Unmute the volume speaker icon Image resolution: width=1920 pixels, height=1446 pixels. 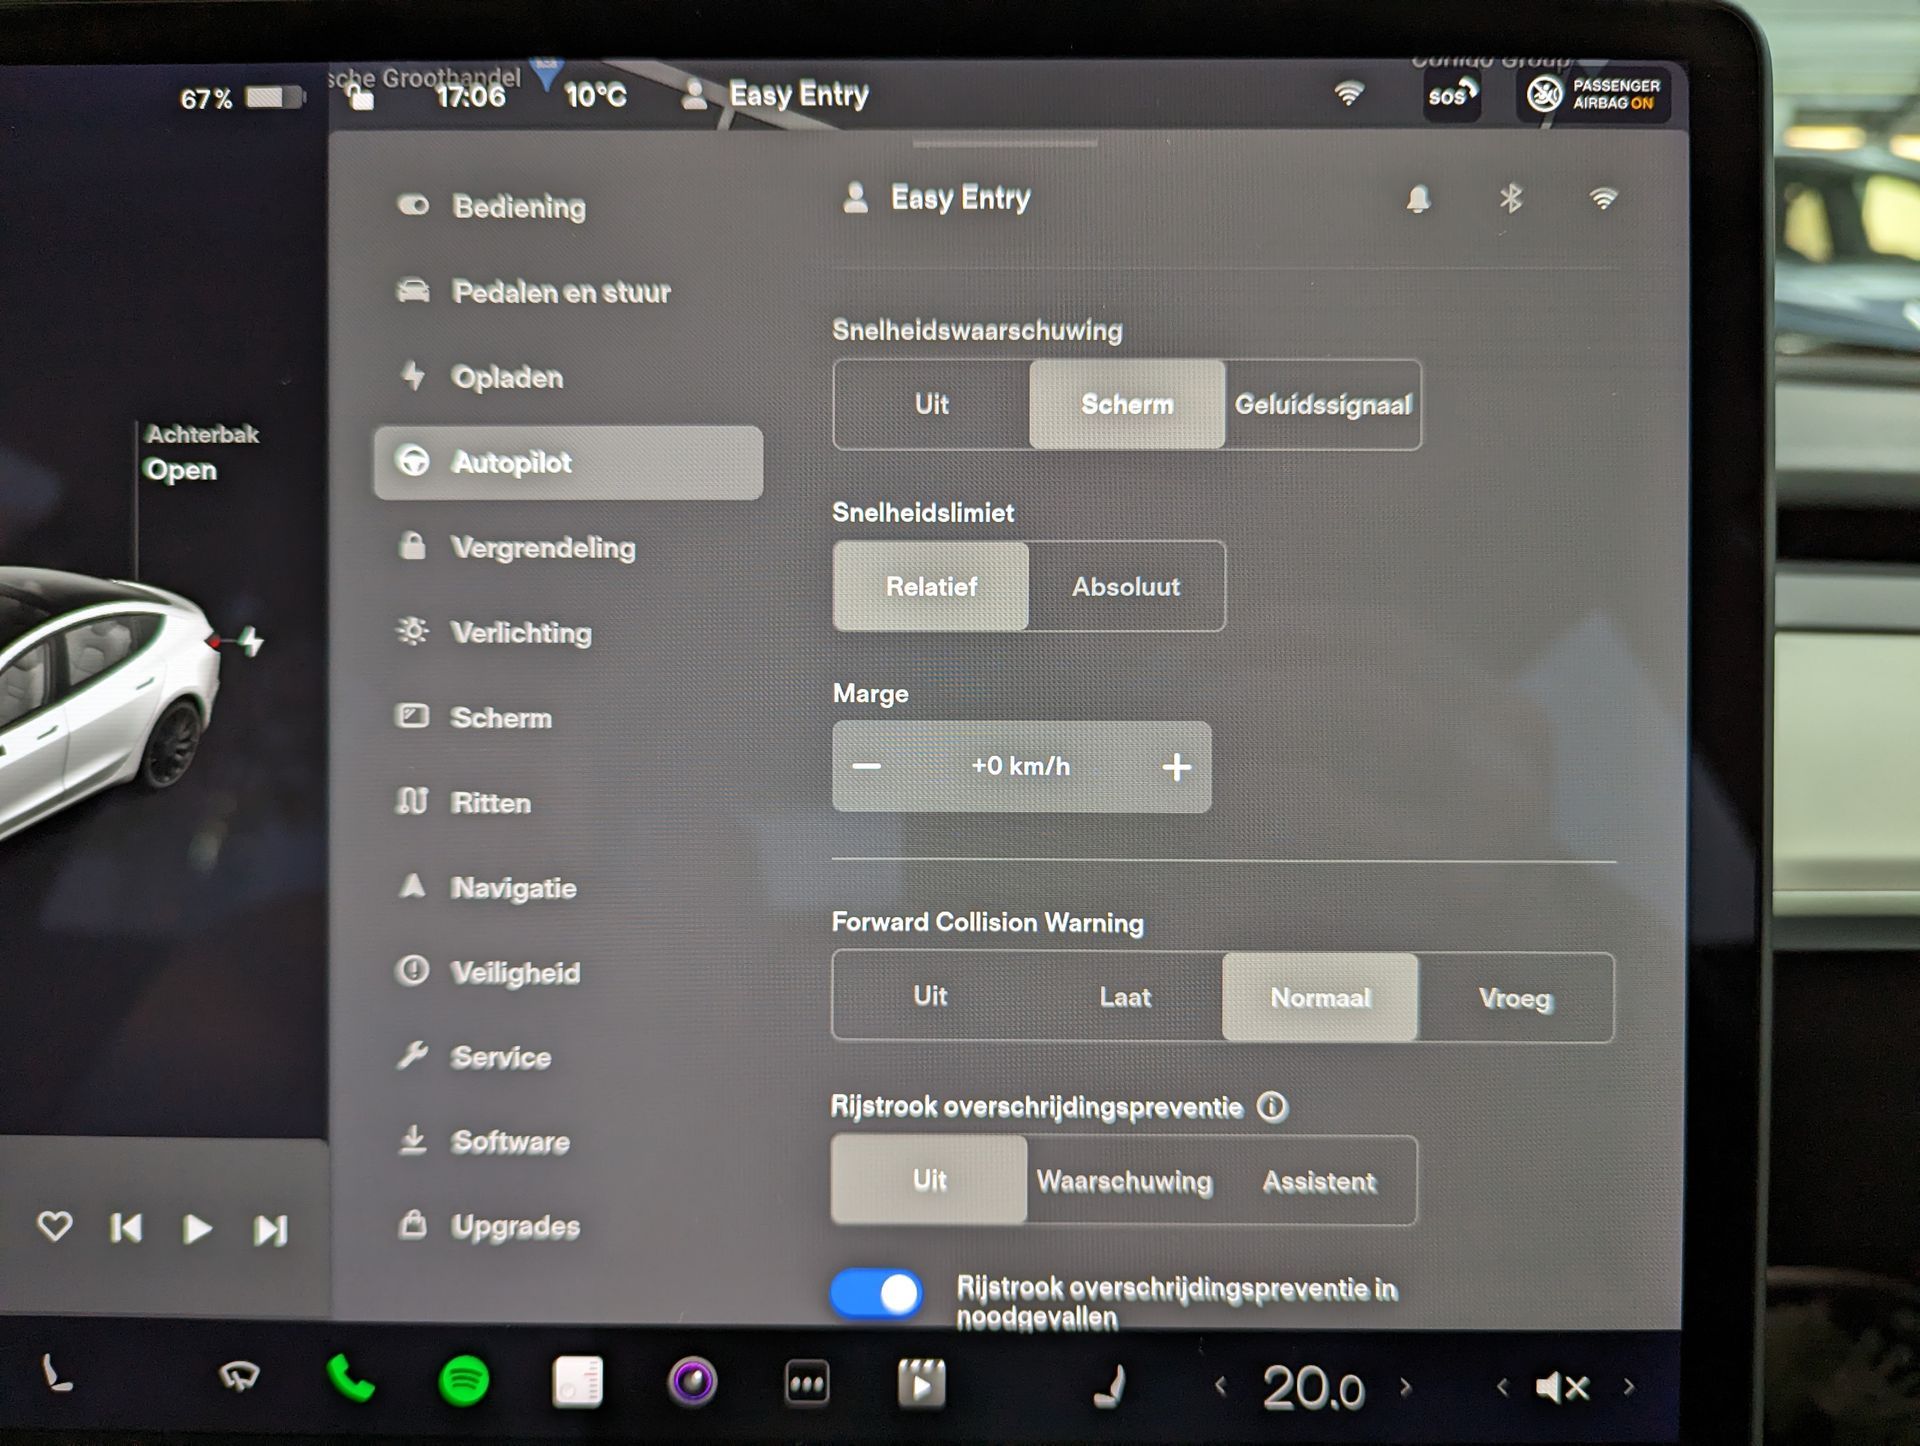1561,1387
